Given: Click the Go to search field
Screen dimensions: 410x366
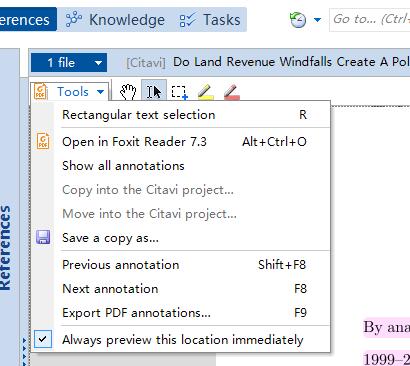Looking at the screenshot, I should 370,20.
